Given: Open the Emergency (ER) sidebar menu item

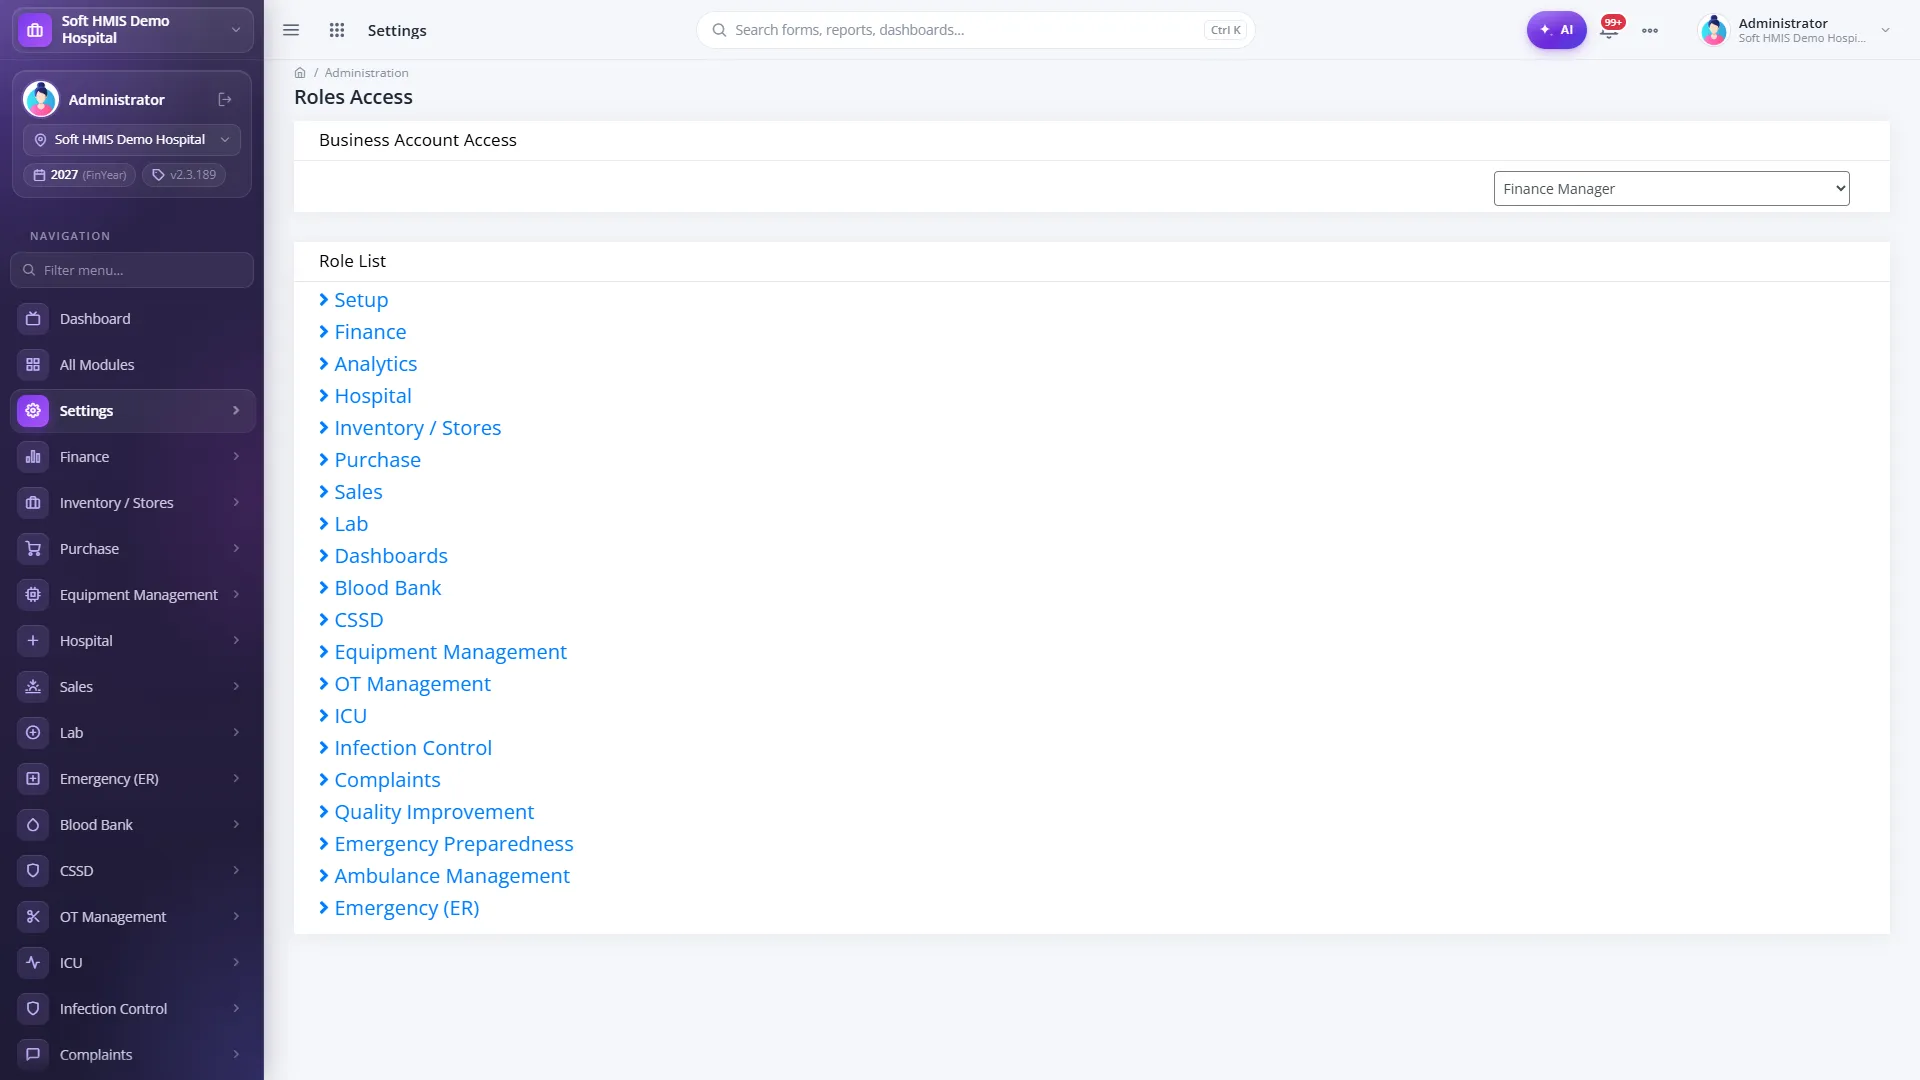Looking at the screenshot, I should pos(133,779).
